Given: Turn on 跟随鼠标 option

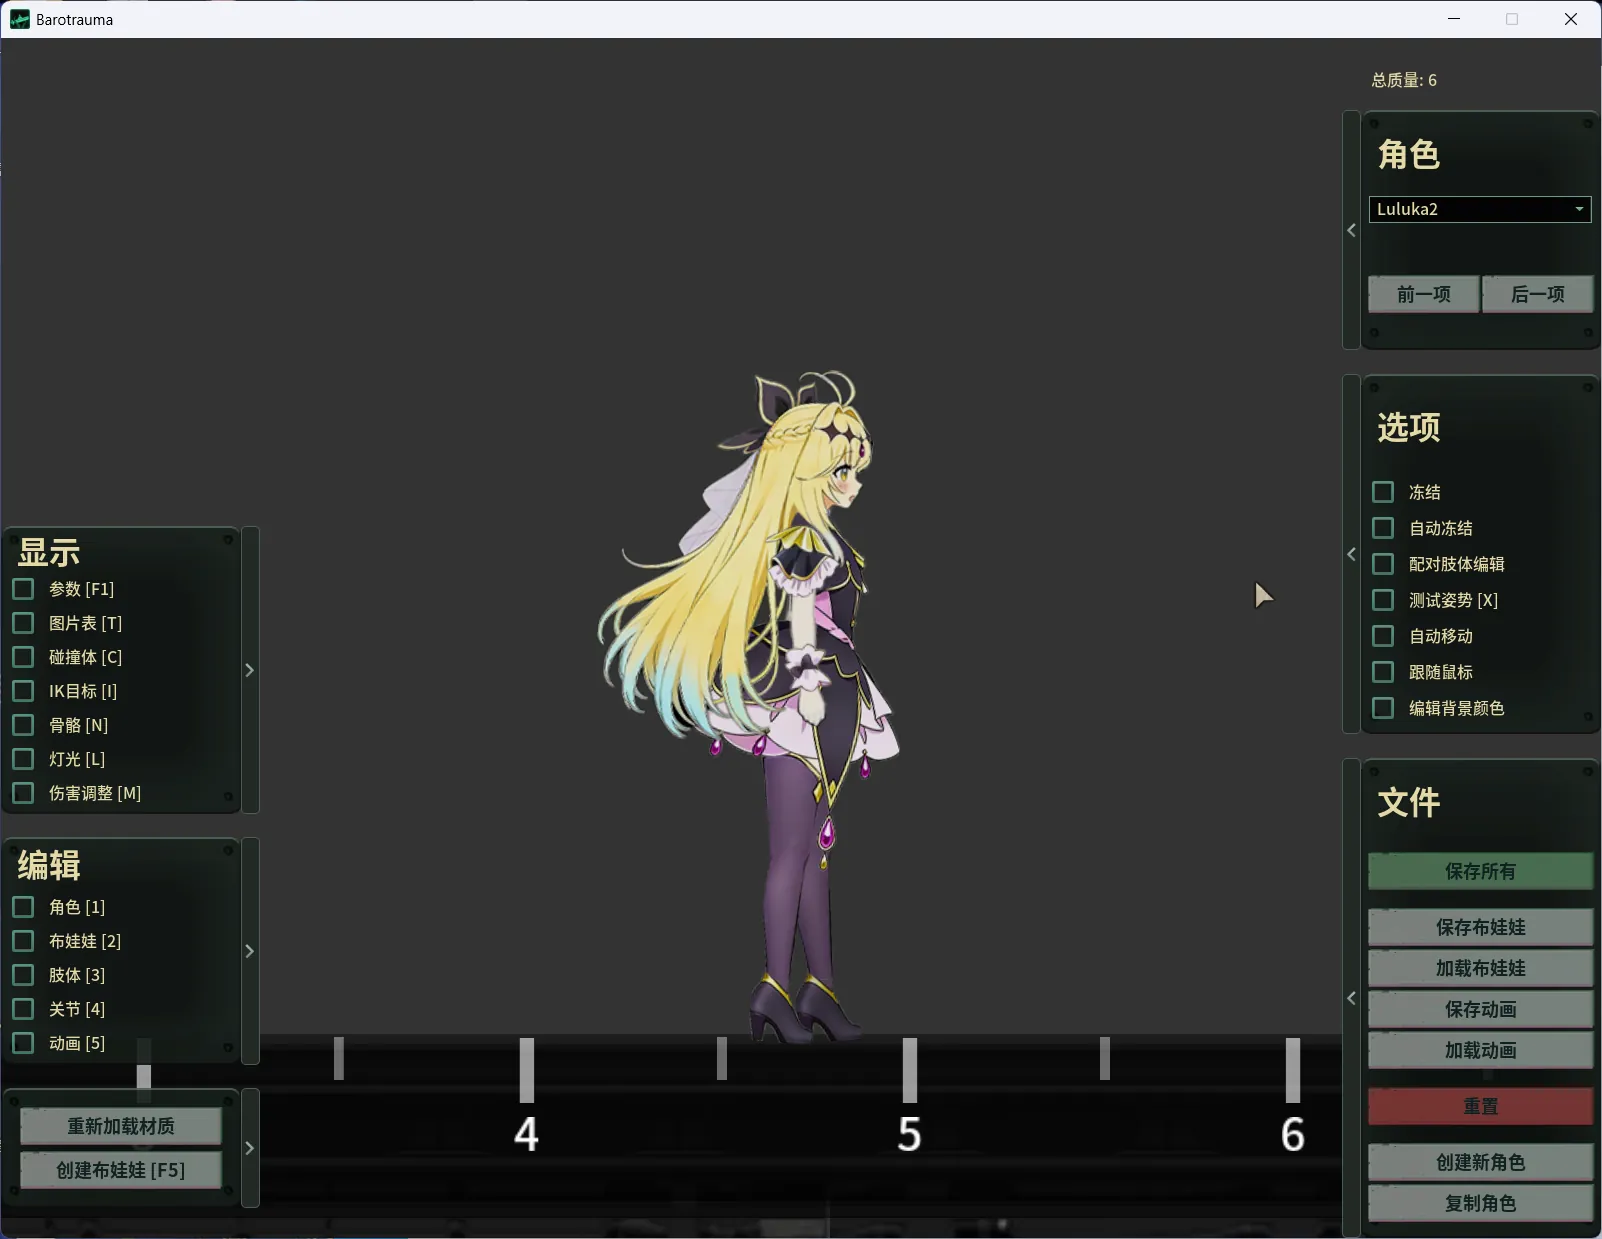Looking at the screenshot, I should (x=1383, y=672).
